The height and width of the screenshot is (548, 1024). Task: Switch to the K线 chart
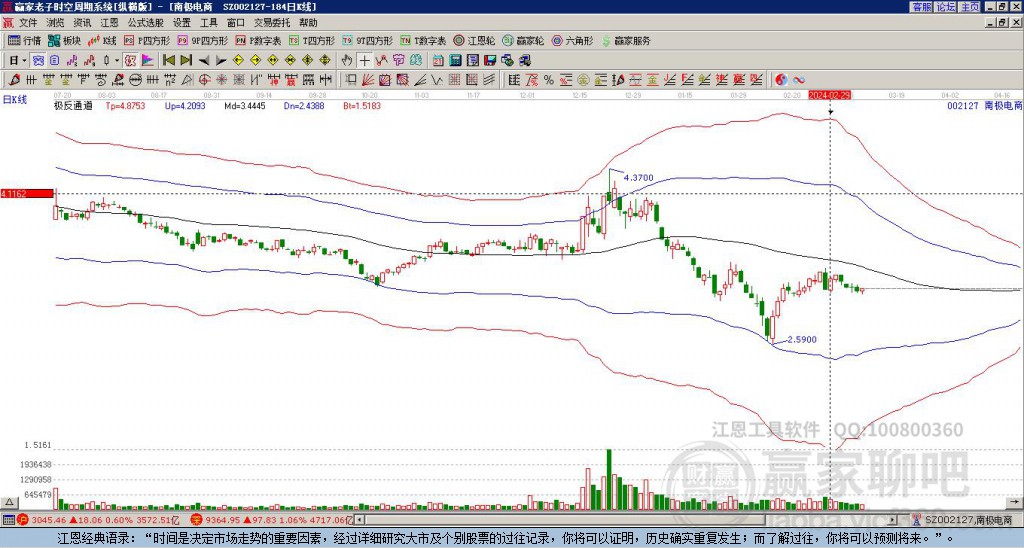103,40
